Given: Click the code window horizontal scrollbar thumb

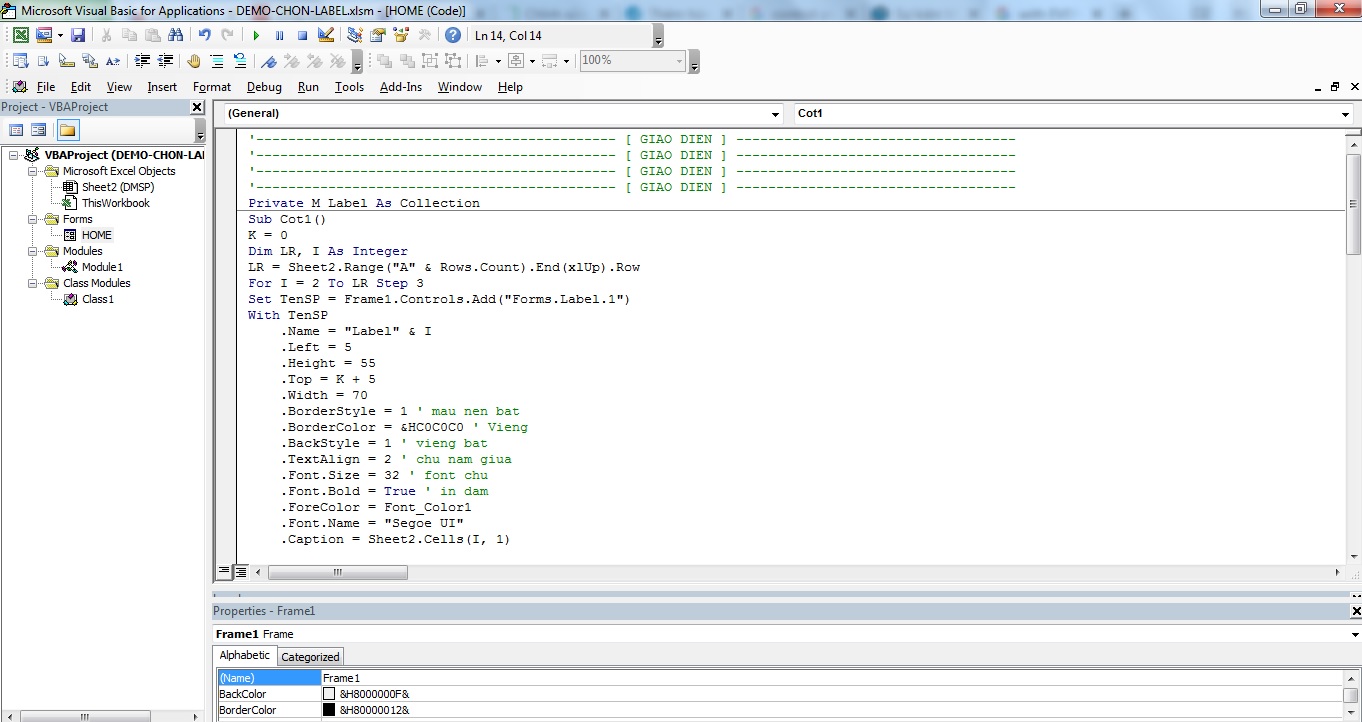Looking at the screenshot, I should coord(338,573).
